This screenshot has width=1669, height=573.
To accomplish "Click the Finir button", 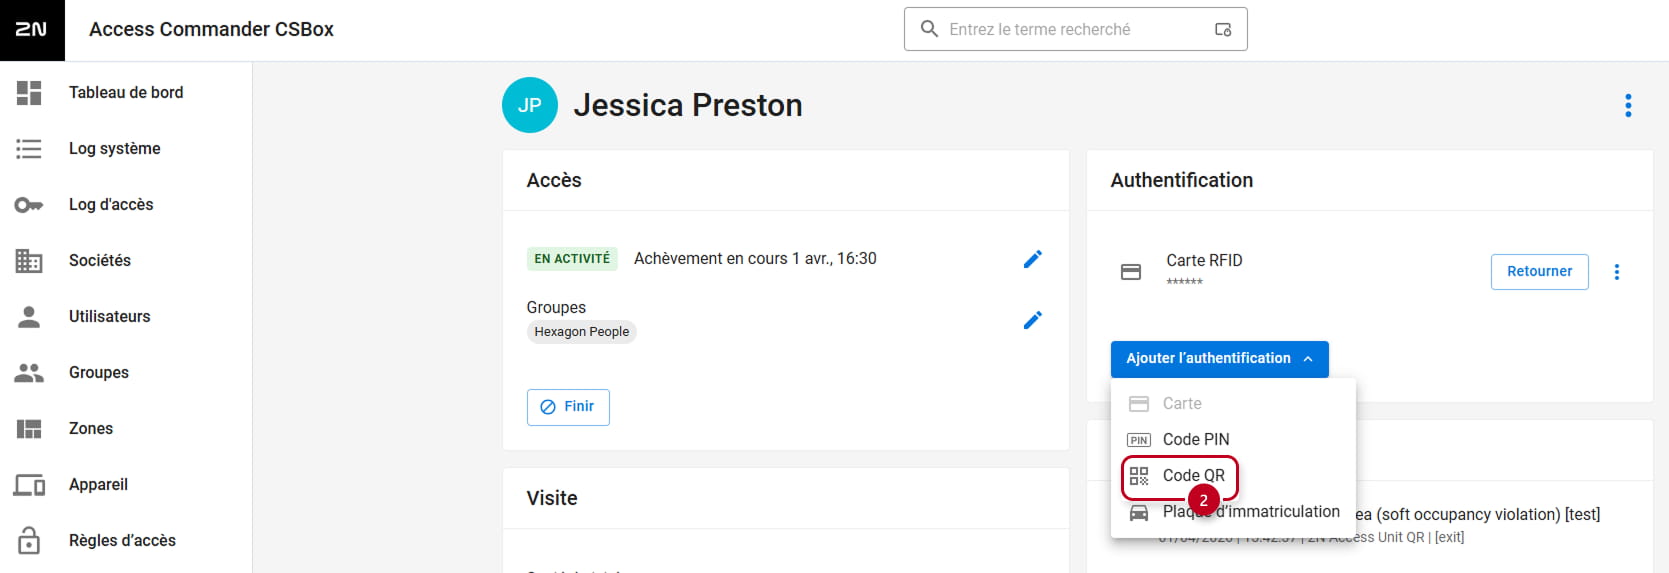I will tap(568, 407).
